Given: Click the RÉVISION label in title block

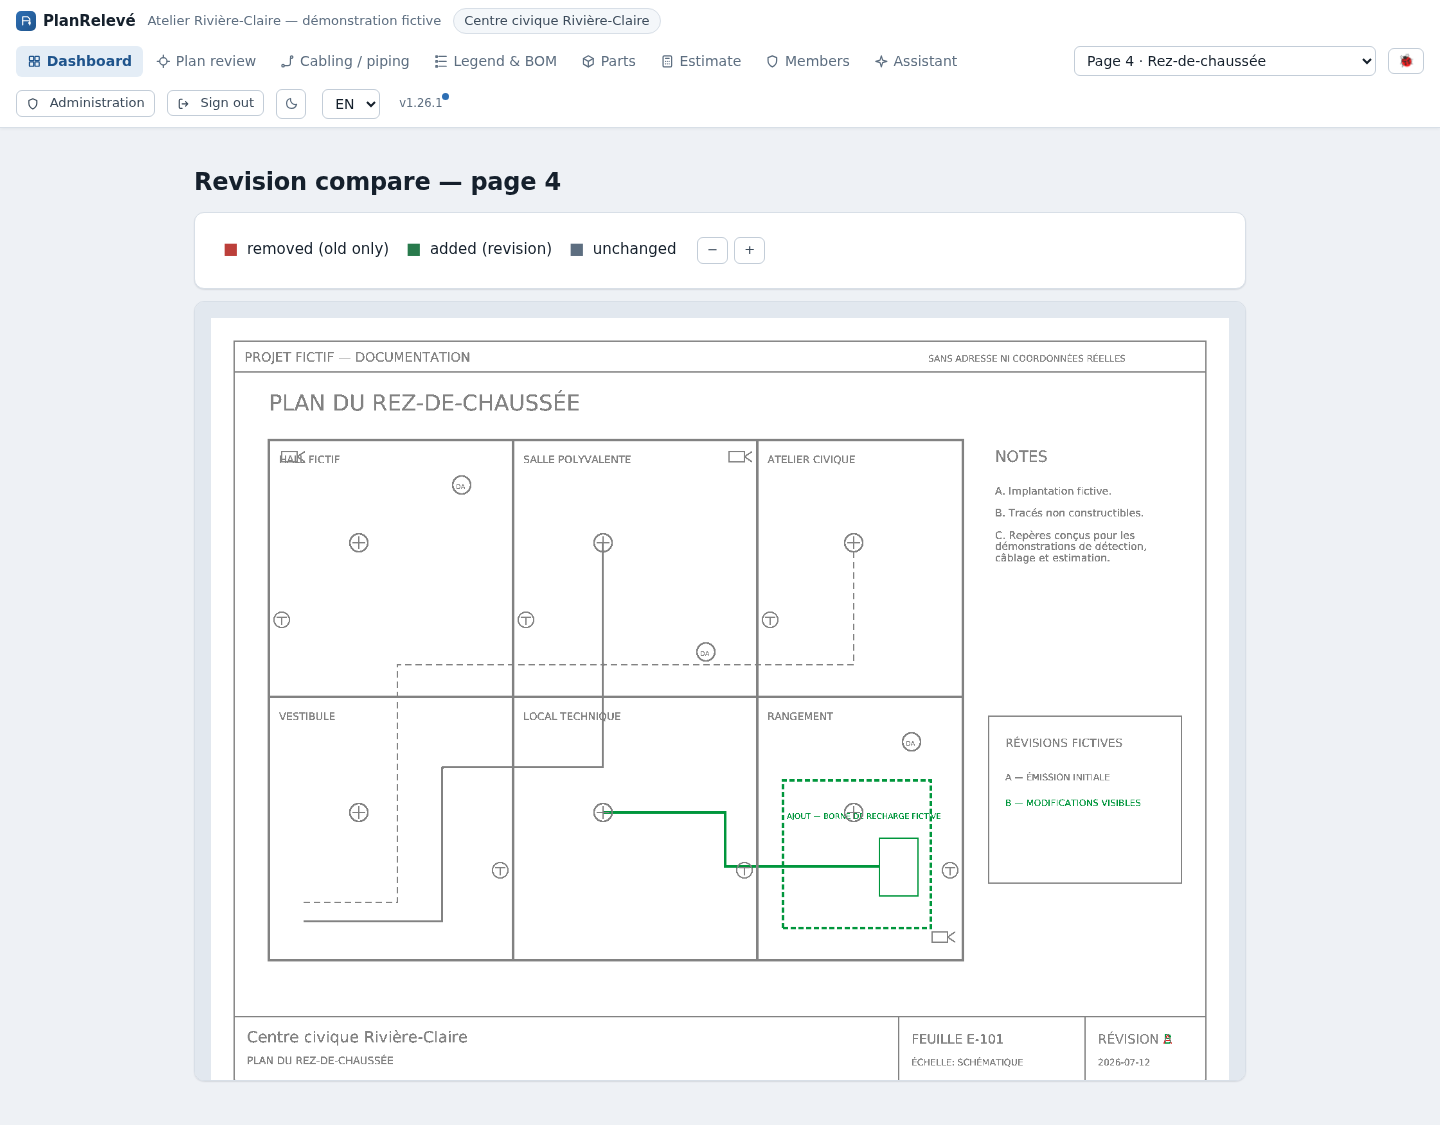Looking at the screenshot, I should [1128, 1039].
